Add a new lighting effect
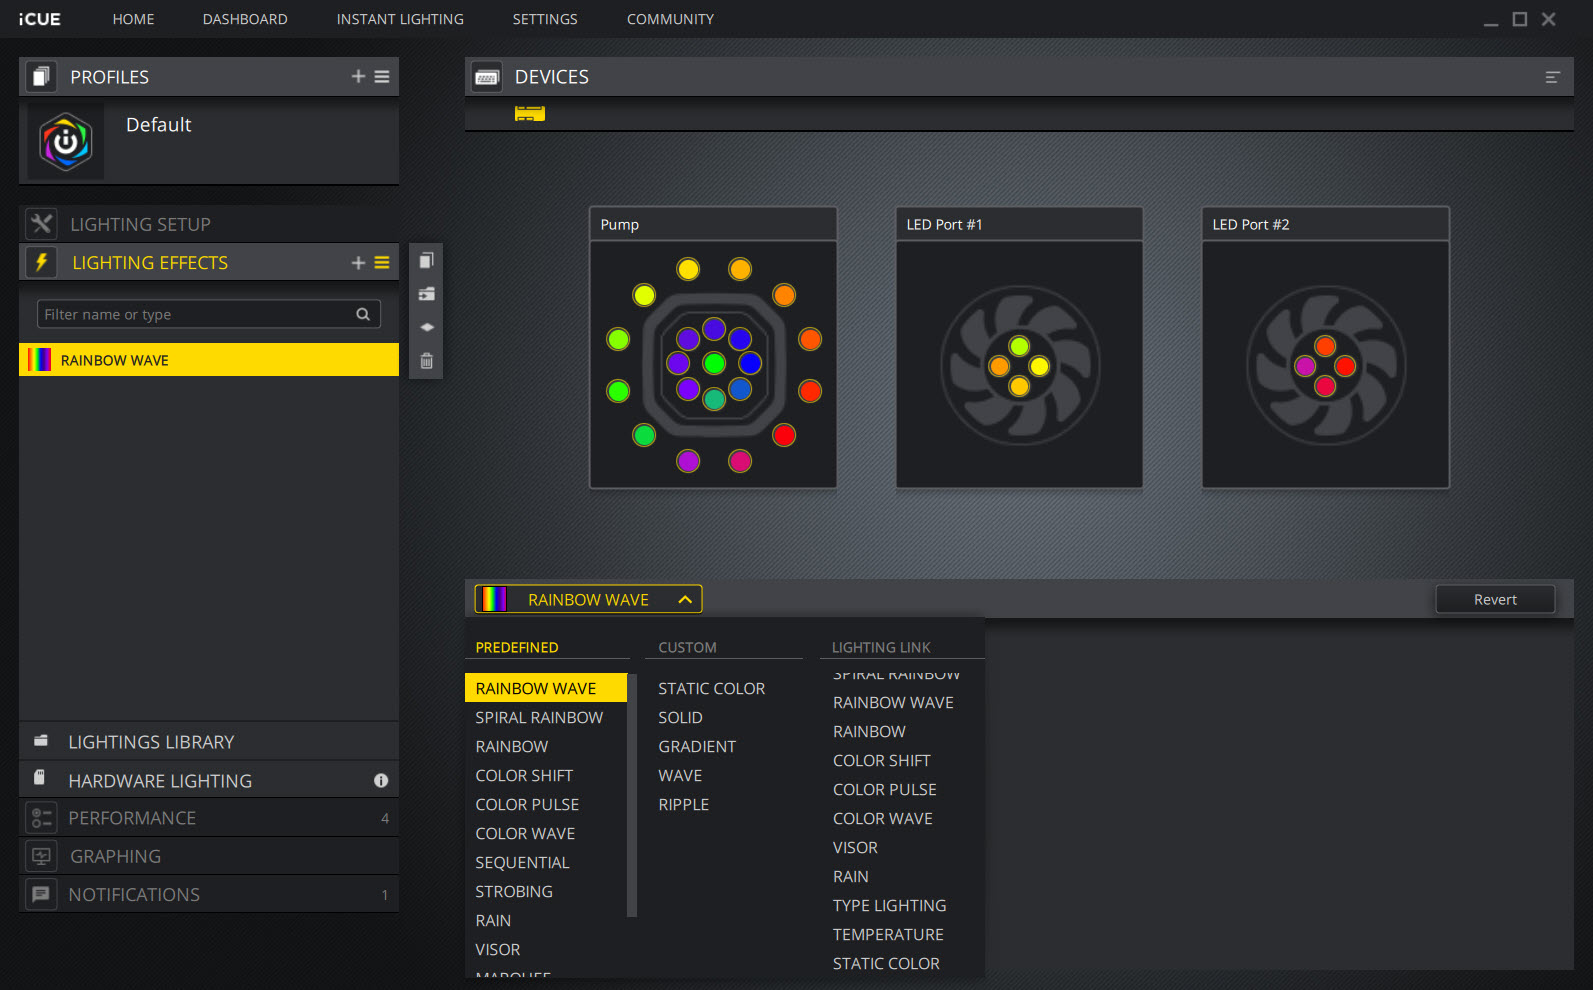The height and width of the screenshot is (990, 1593). click(x=358, y=262)
